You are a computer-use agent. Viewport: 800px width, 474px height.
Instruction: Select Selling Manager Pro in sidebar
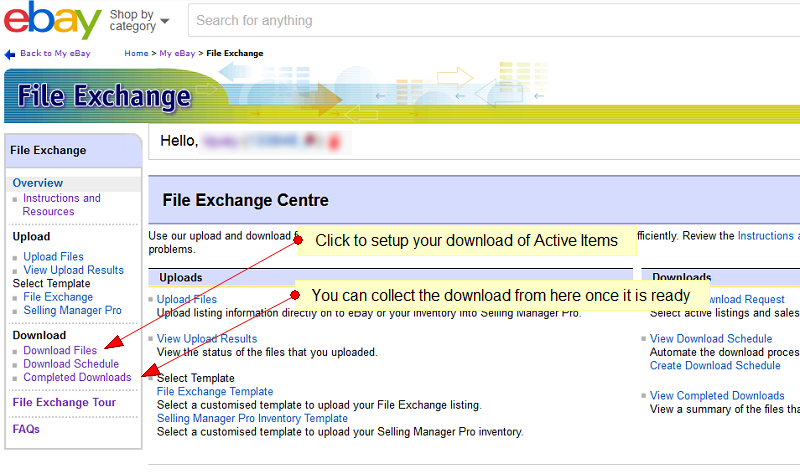click(x=72, y=311)
